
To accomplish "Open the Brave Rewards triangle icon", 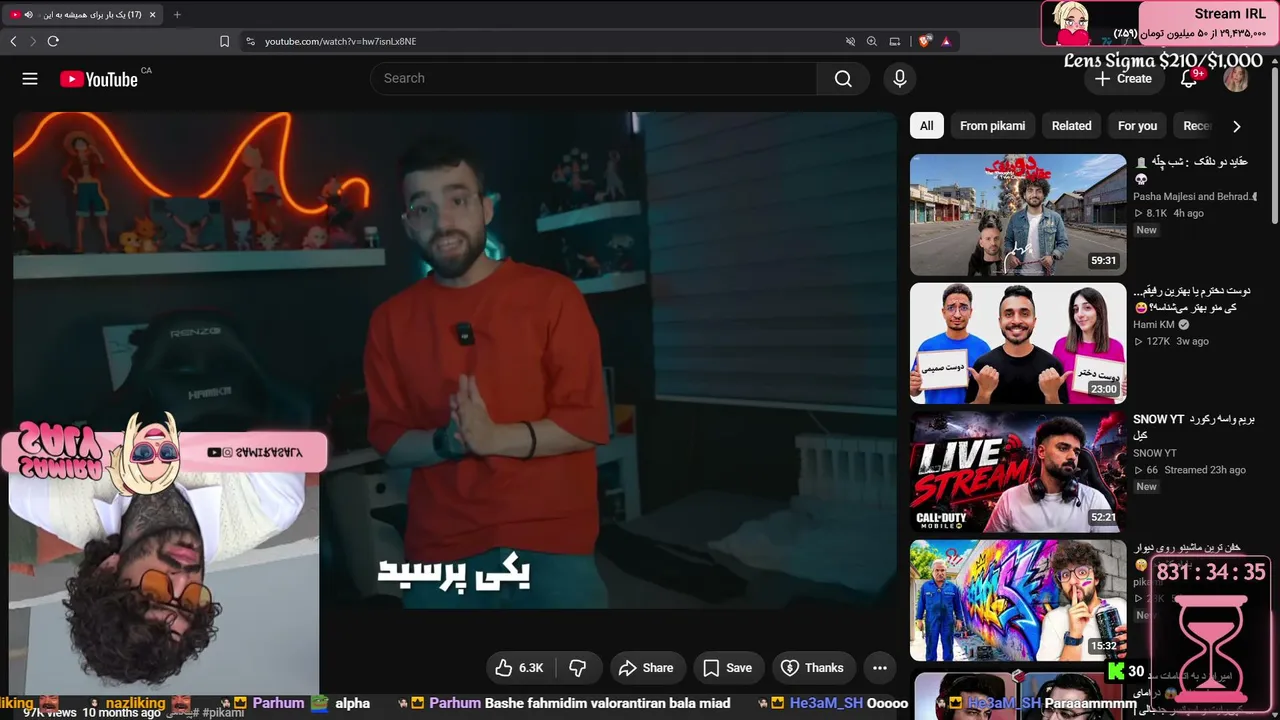I will (x=946, y=41).
